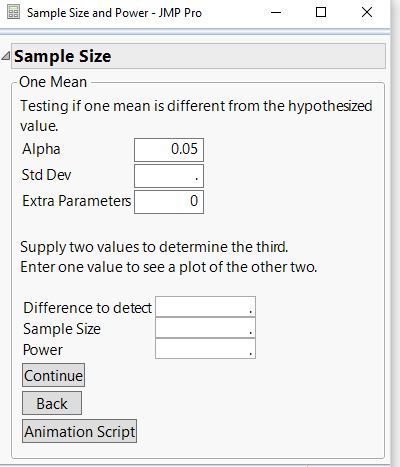Click the window title text
Image resolution: width=400 pixels, height=467 pixels.
pyautogui.click(x=114, y=13)
